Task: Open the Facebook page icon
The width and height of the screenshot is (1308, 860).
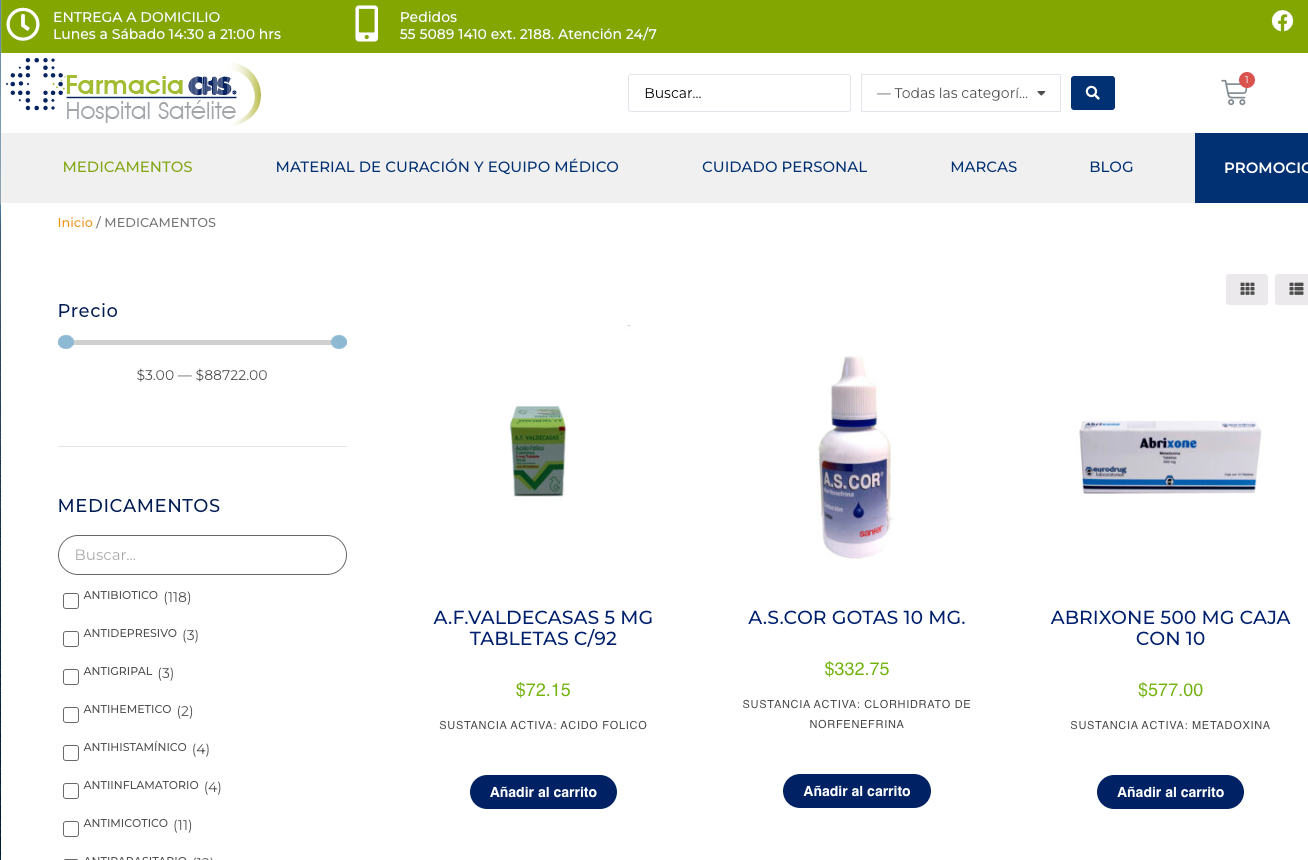Action: point(1282,21)
